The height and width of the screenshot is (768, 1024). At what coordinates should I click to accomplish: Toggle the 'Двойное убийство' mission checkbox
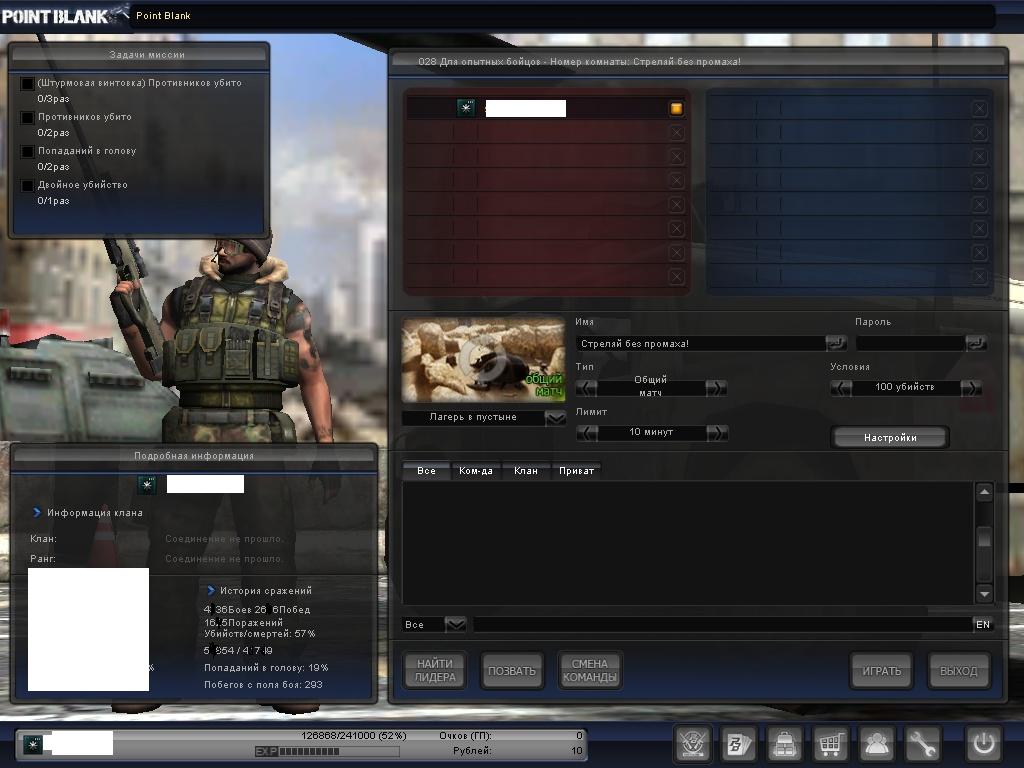28,185
